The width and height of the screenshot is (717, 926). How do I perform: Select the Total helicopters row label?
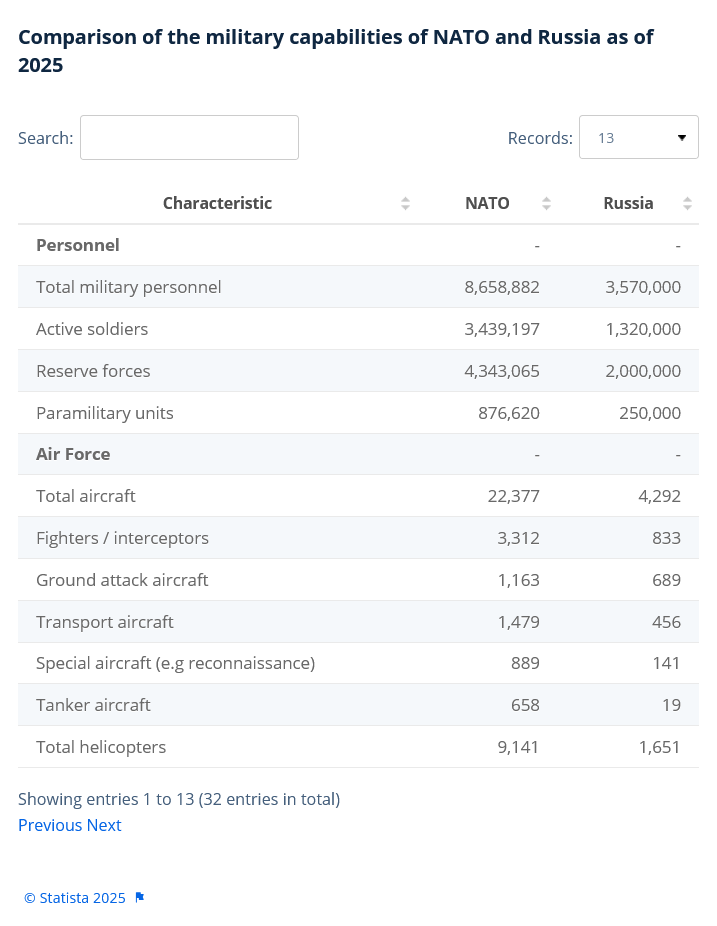pos(101,747)
